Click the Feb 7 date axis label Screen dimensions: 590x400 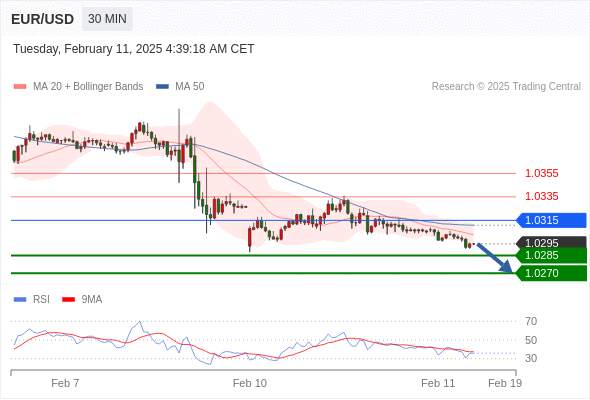tap(65, 383)
